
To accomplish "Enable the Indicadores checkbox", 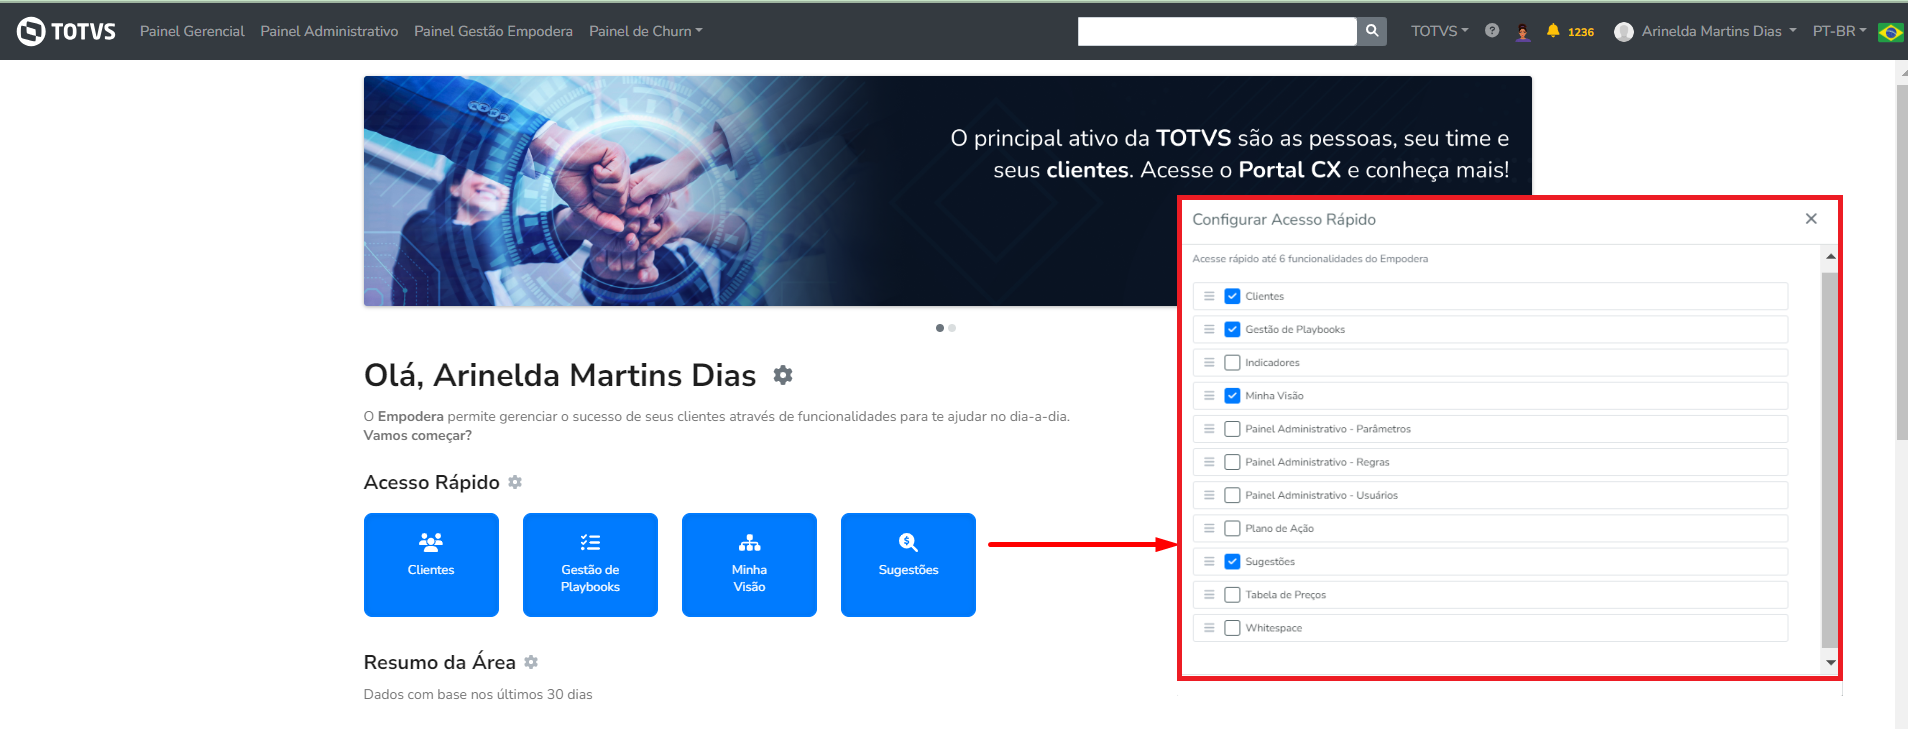I will pyautogui.click(x=1232, y=362).
